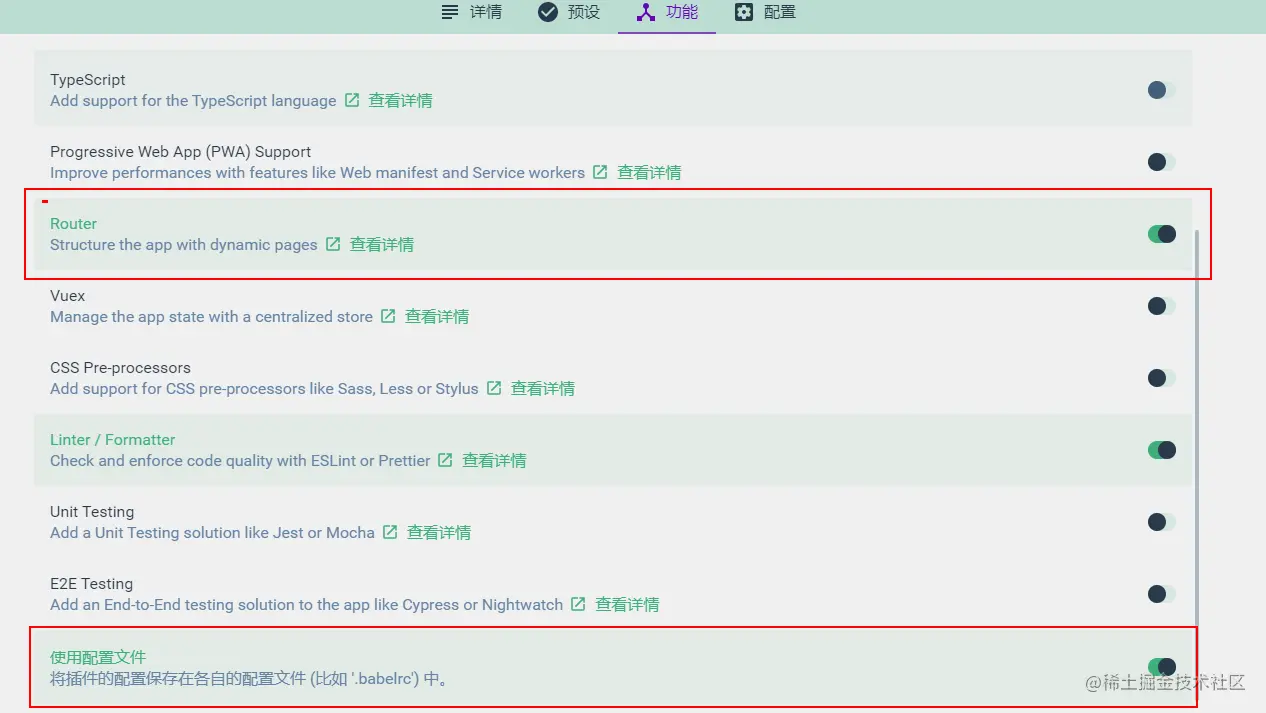Open Vuex 查看详情 link
The height and width of the screenshot is (713, 1266).
(437, 316)
